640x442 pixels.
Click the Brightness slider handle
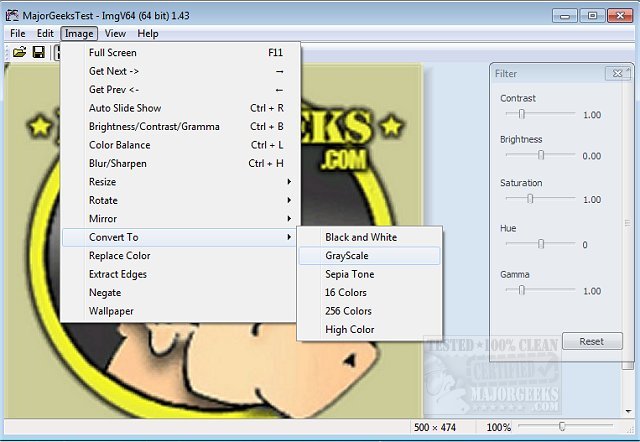pyautogui.click(x=541, y=155)
